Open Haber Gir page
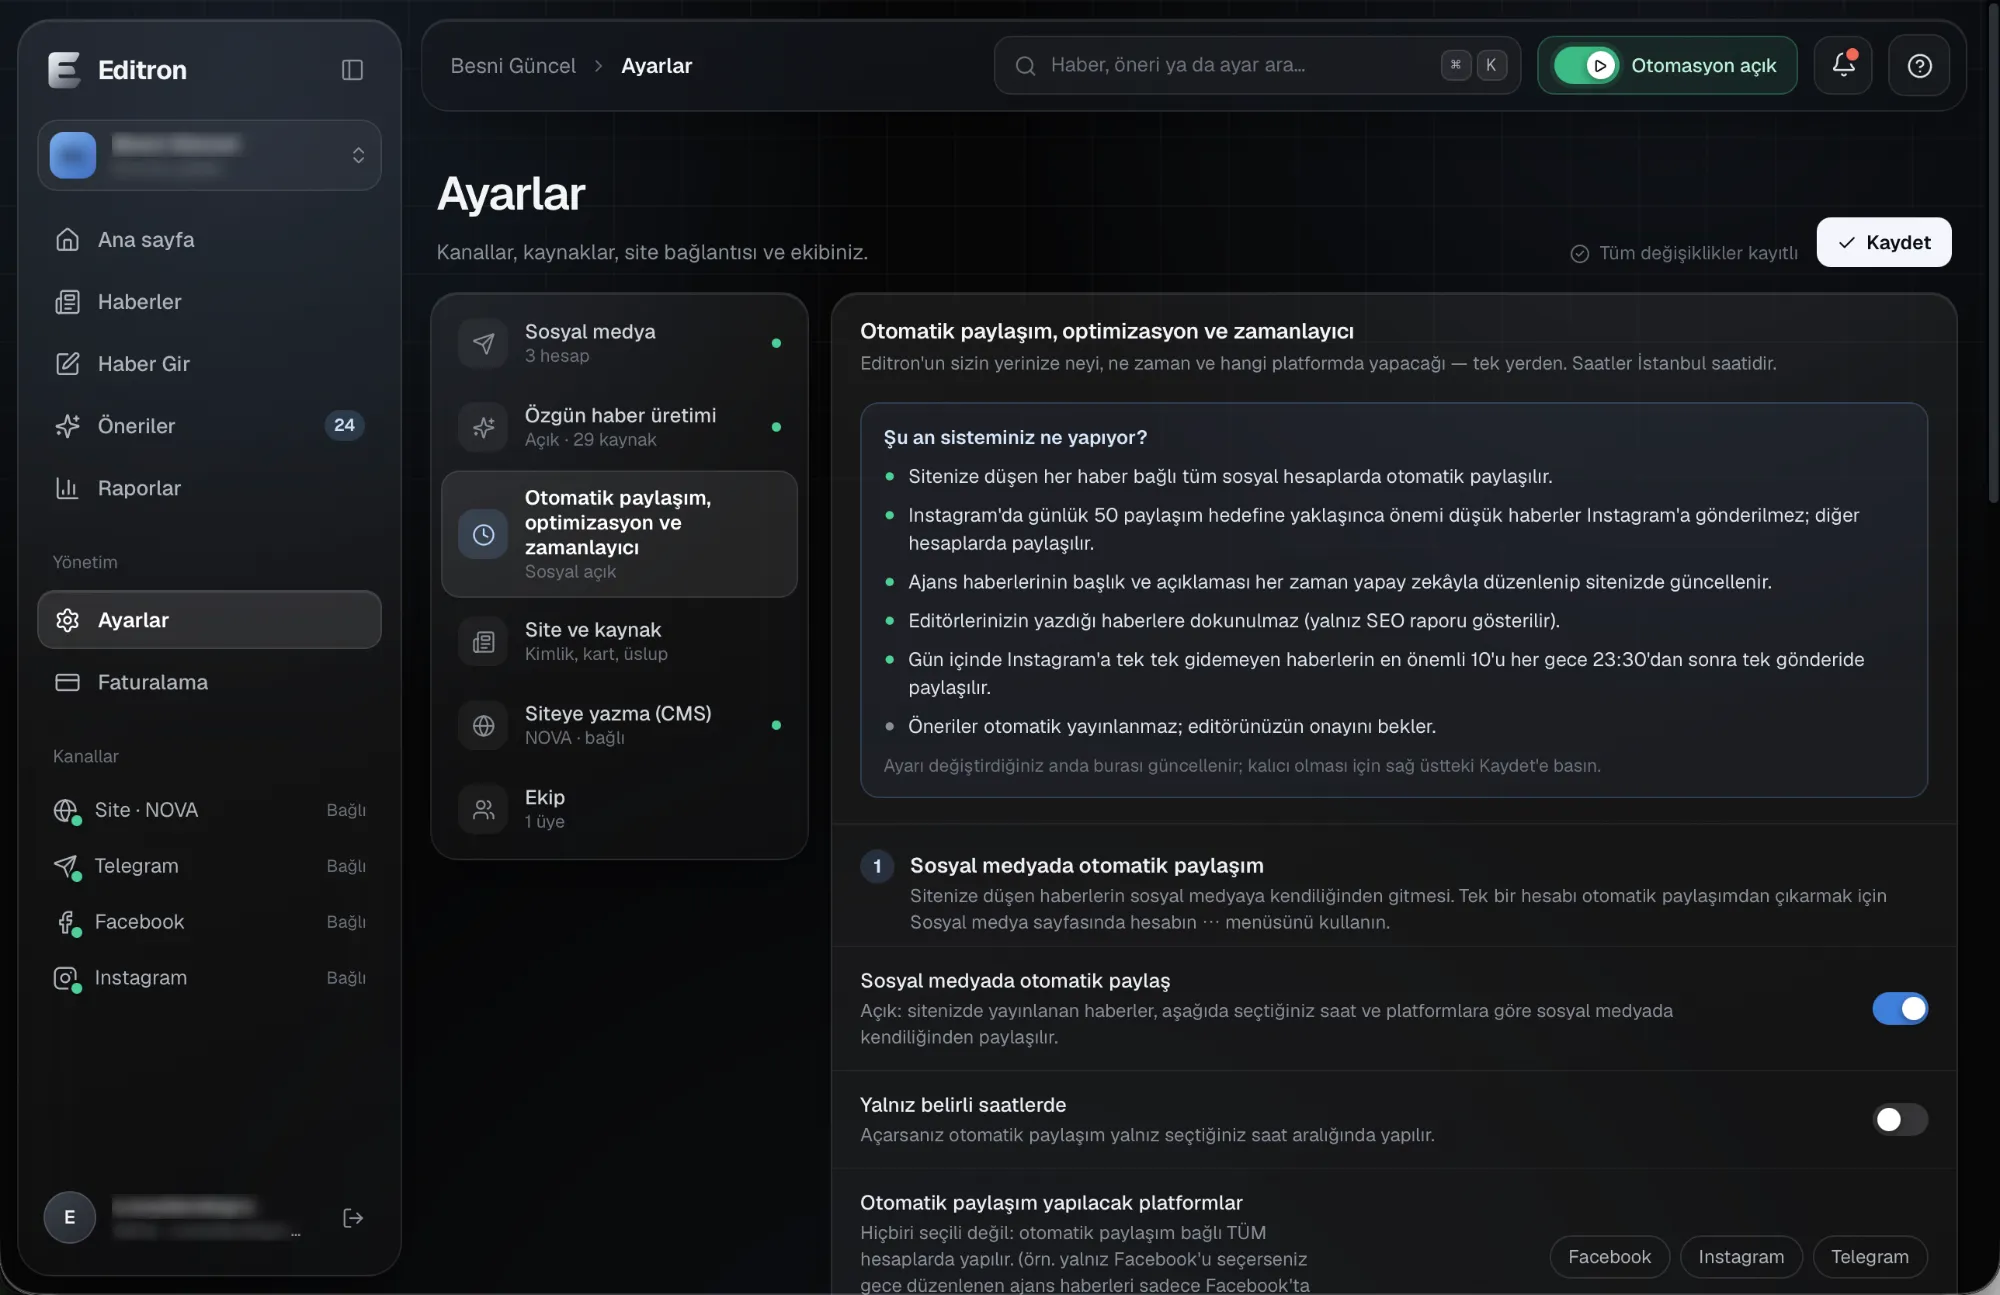Screen dimensions: 2000x1295 (209, 364)
